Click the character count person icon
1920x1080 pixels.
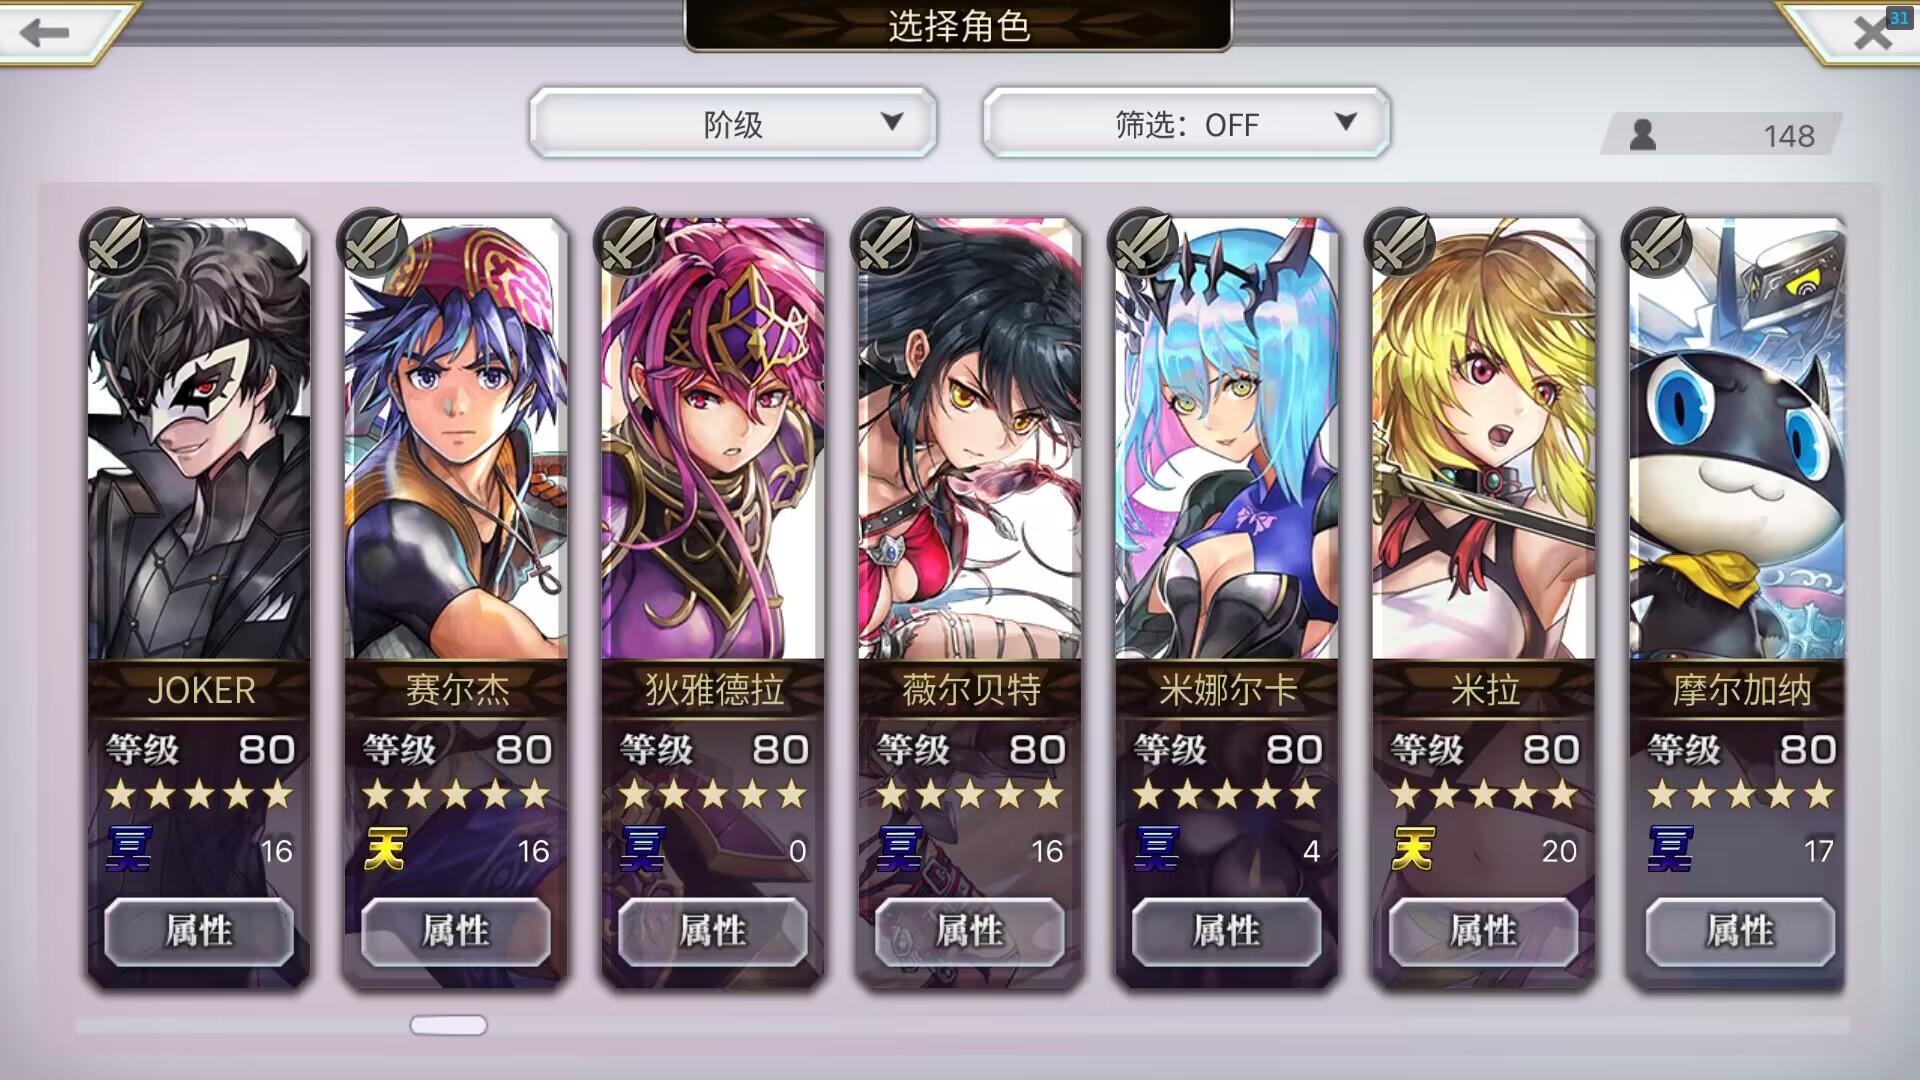[x=1642, y=135]
